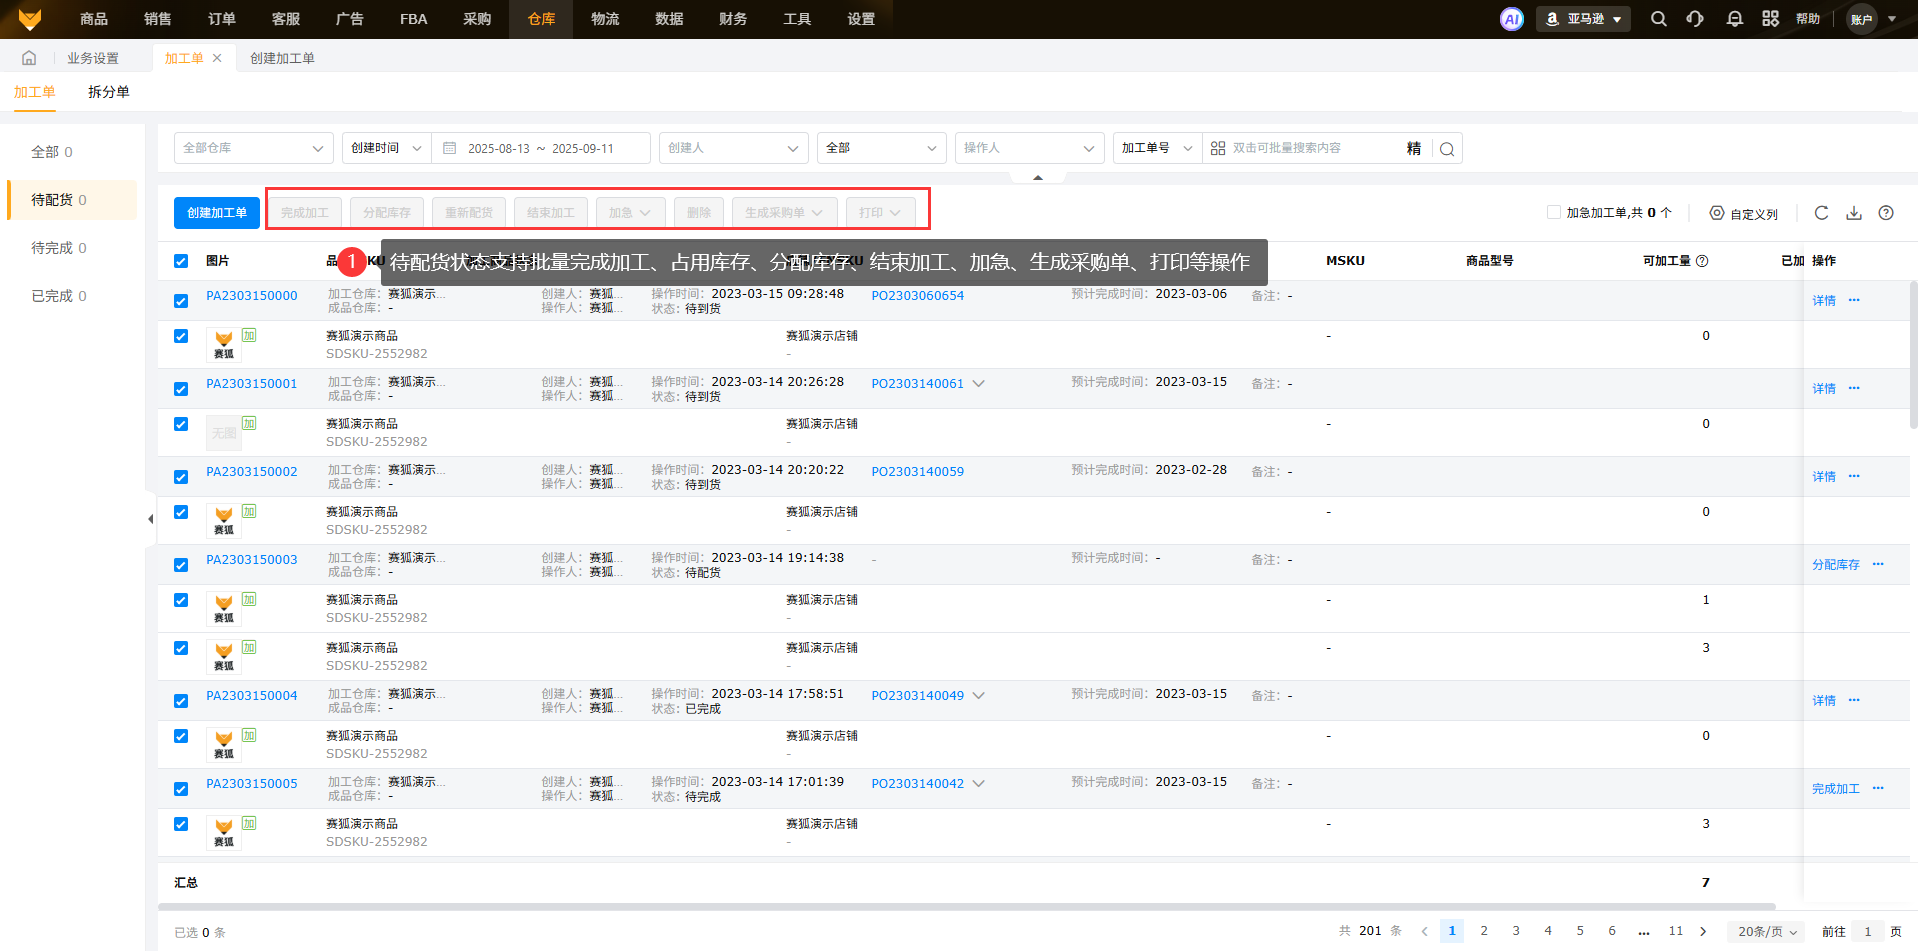Switch to the 拆分单 tab

pyautogui.click(x=108, y=92)
